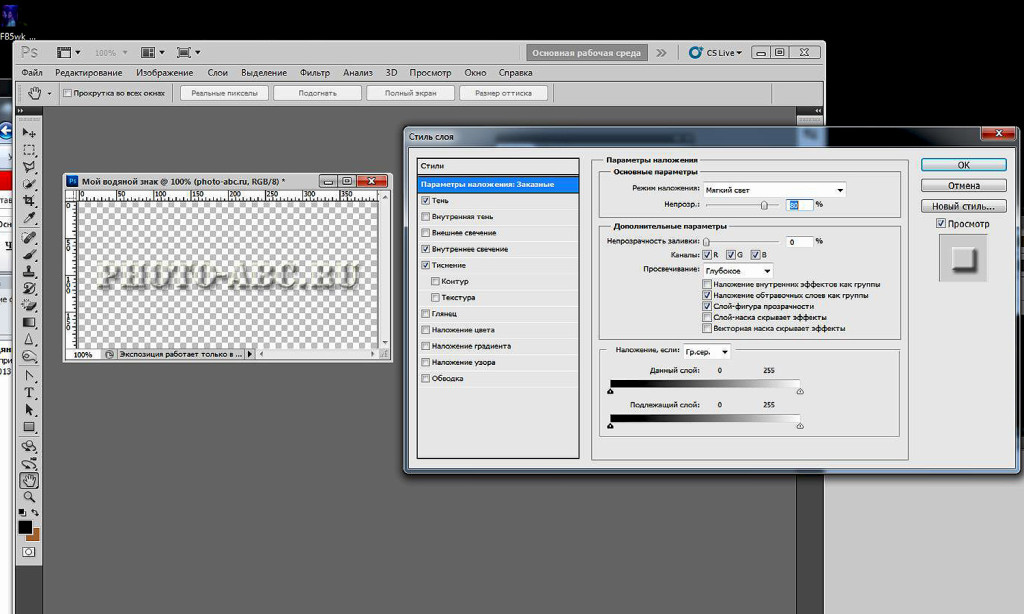Select the 3D Object Rotate tool
This screenshot has width=1024, height=614.
[x=29, y=446]
